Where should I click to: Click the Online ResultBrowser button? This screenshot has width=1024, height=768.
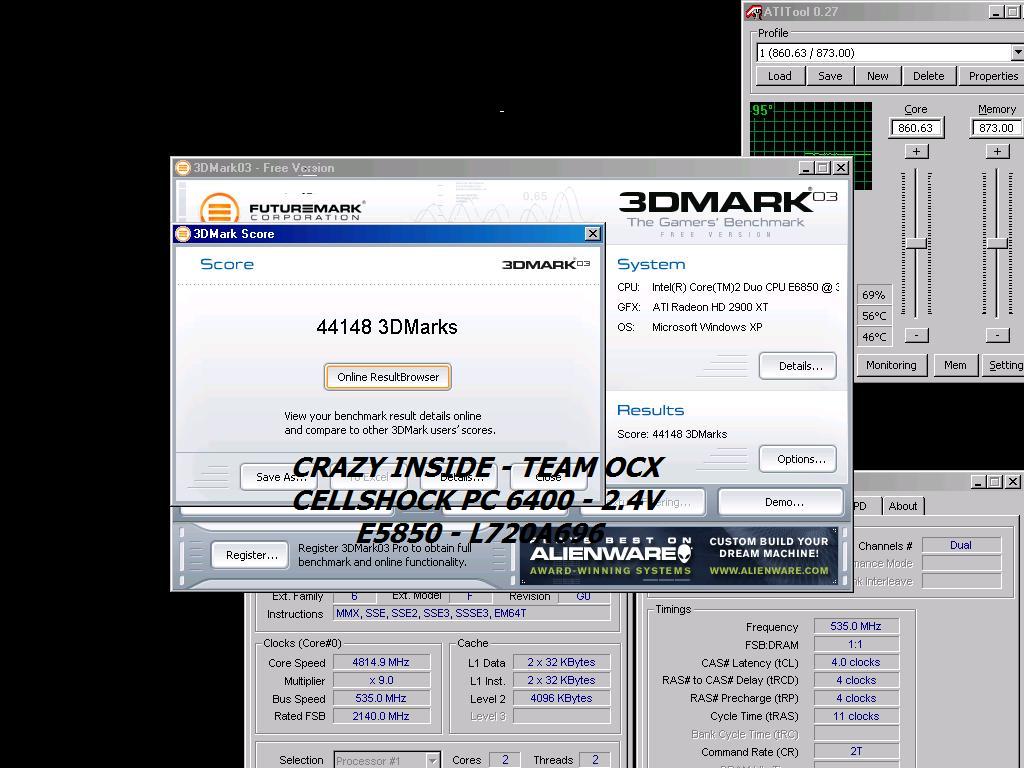point(387,377)
